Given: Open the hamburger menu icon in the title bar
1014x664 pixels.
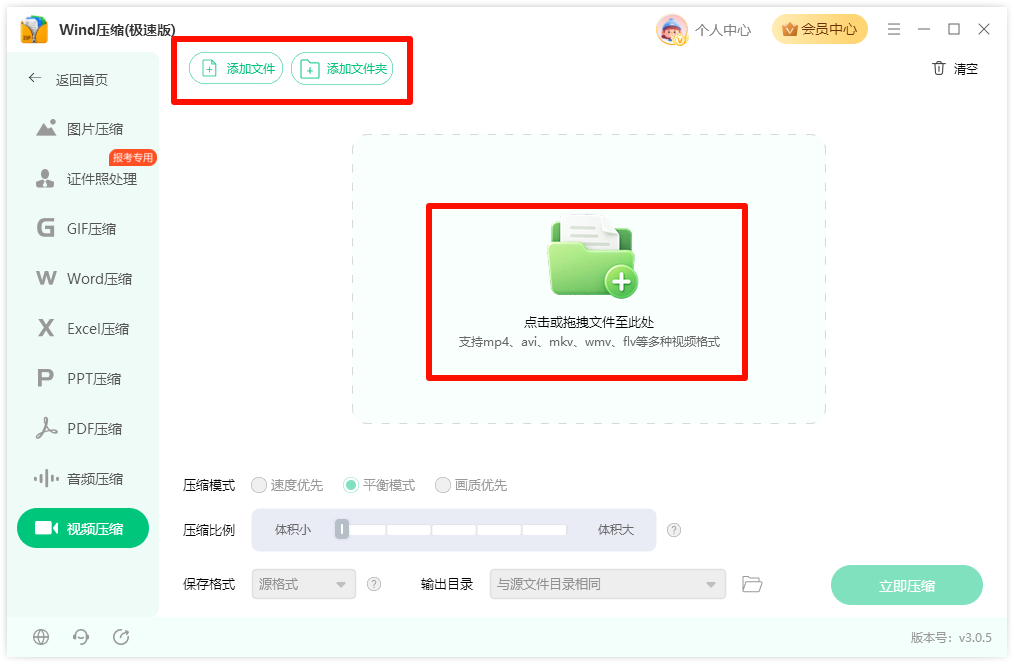Looking at the screenshot, I should click(894, 29).
